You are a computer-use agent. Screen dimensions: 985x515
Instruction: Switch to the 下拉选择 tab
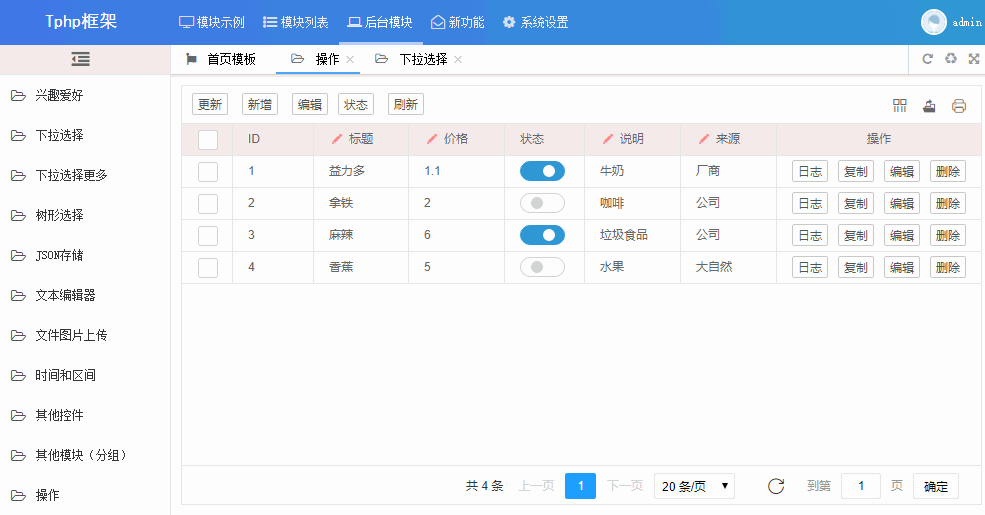tap(423, 59)
